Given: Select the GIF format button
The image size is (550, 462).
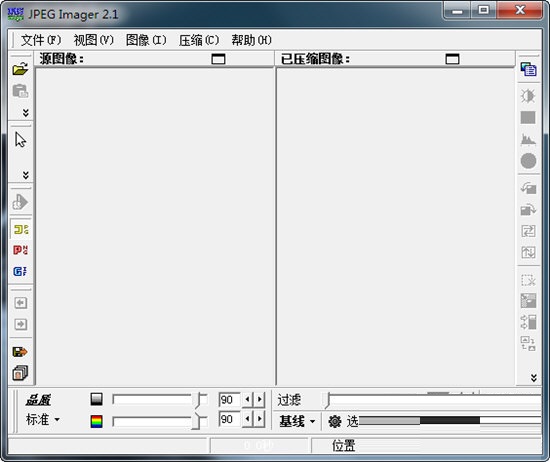Looking at the screenshot, I should pos(20,271).
